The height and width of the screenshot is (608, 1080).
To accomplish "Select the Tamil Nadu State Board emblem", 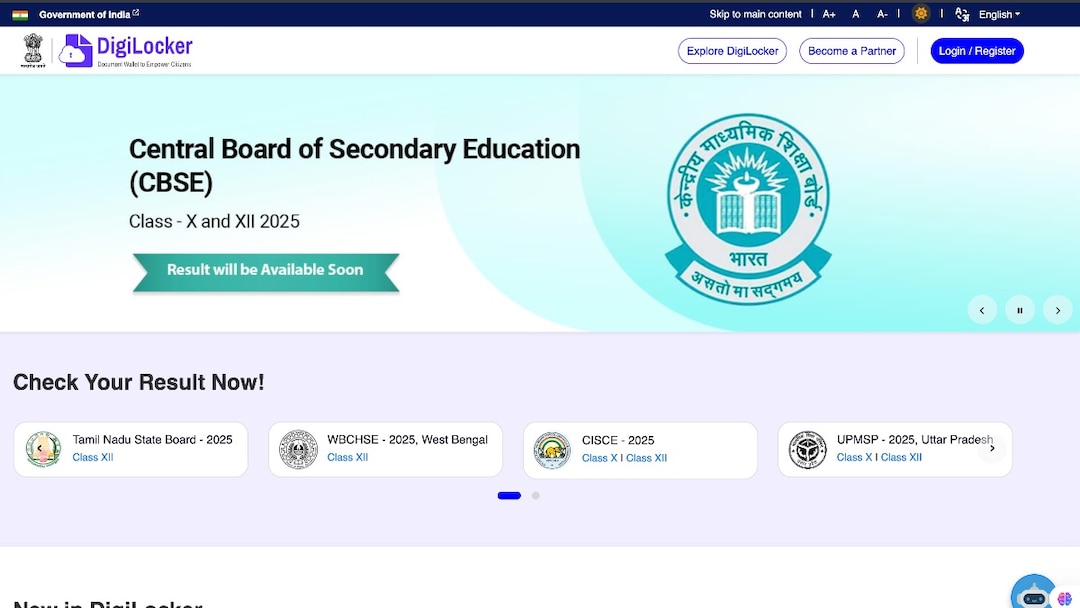I will coord(43,449).
